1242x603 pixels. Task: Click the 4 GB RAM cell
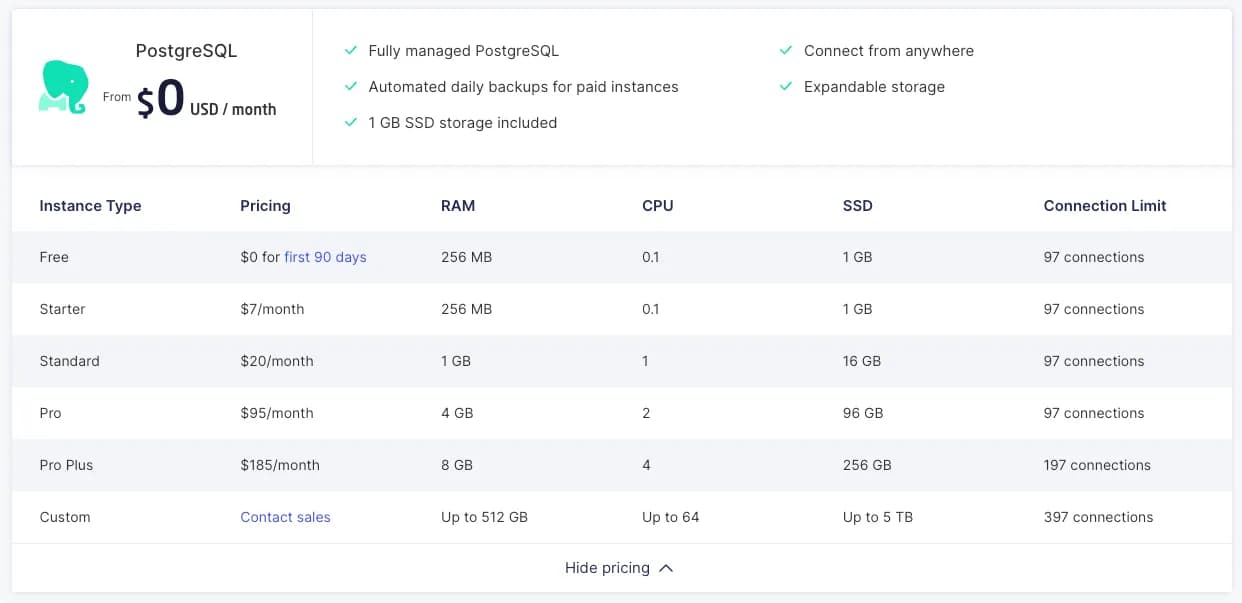click(457, 413)
